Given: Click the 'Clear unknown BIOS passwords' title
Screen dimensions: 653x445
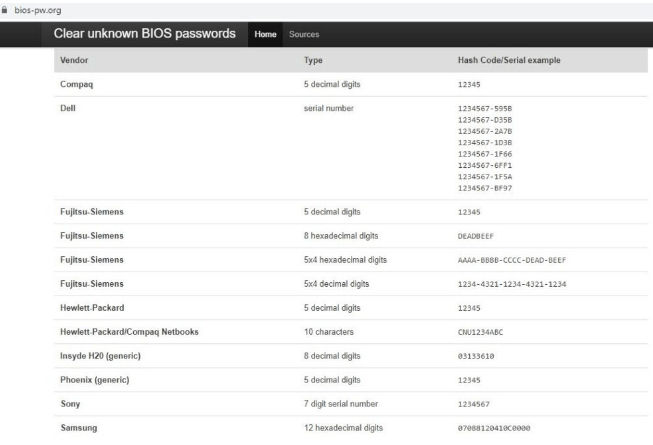Looking at the screenshot, I should (x=145, y=34).
